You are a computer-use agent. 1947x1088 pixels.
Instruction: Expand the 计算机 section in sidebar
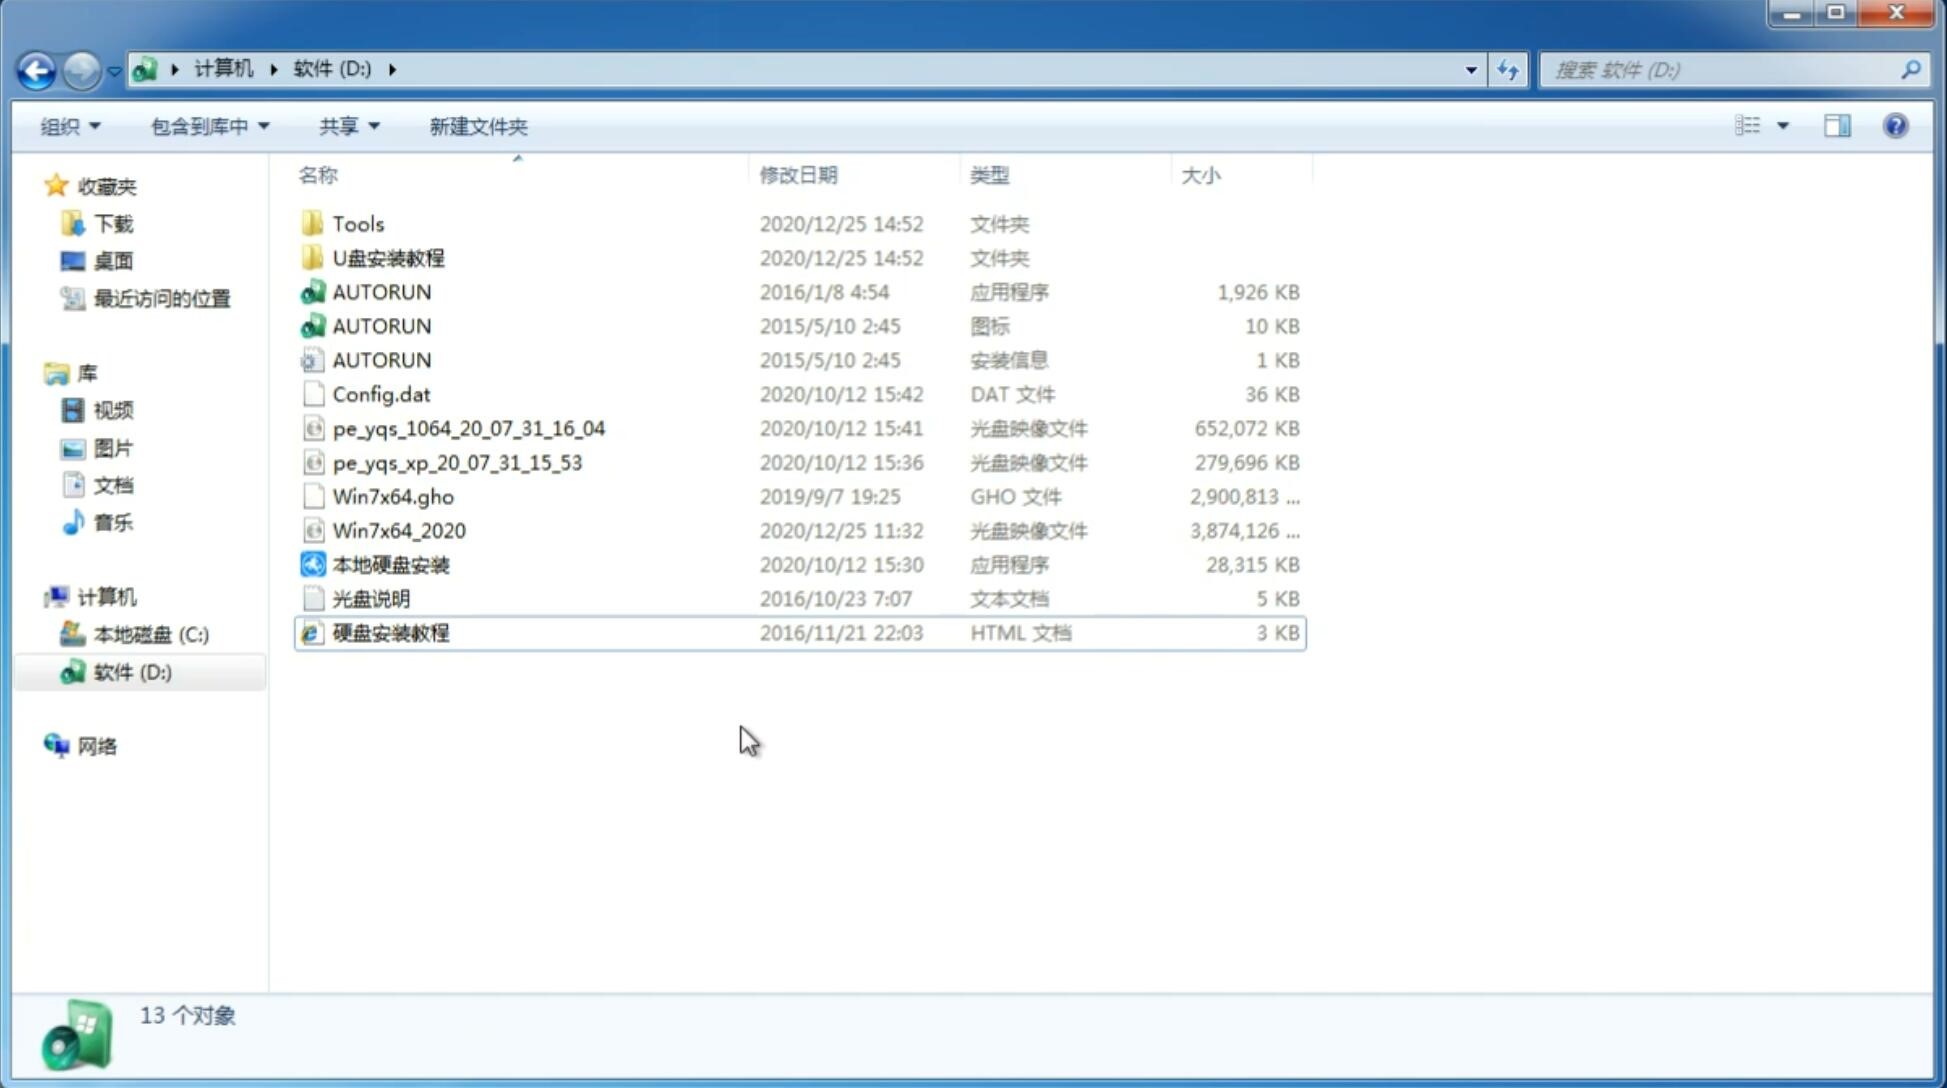coord(35,596)
